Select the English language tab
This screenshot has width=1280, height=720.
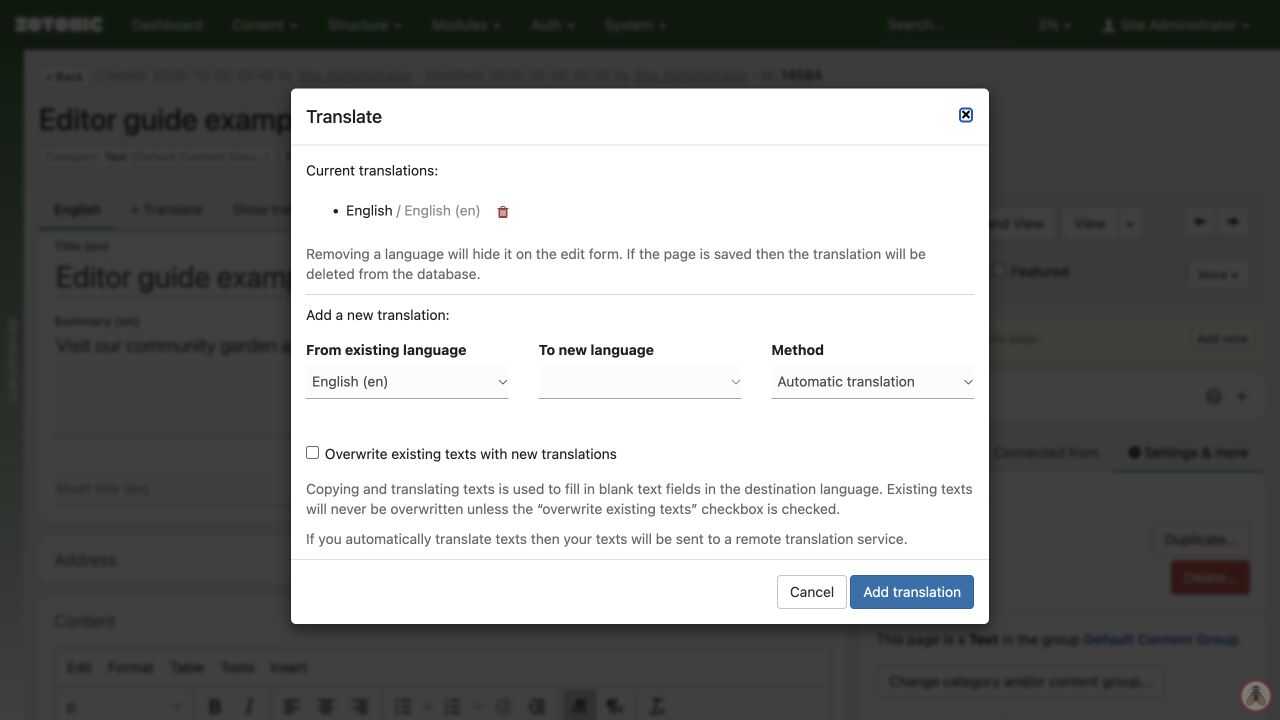[77, 209]
